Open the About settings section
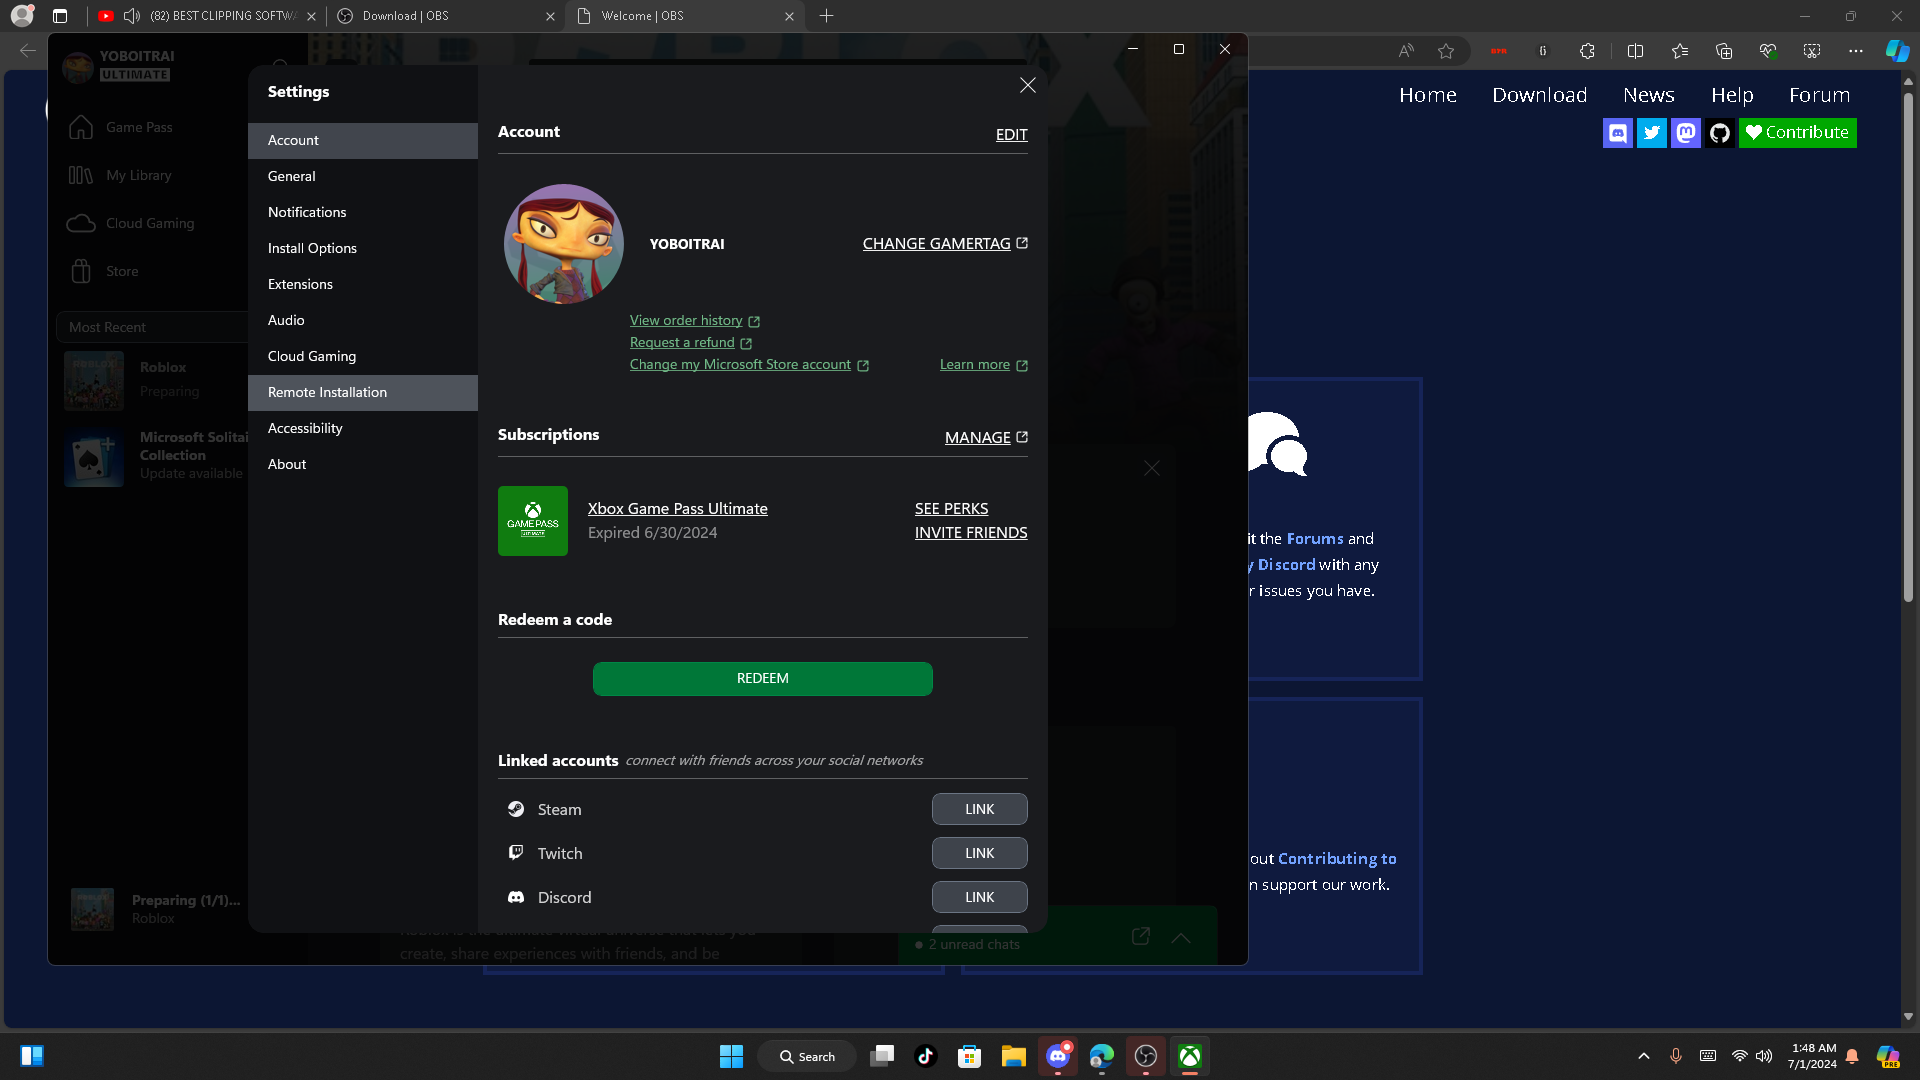 tap(363, 465)
